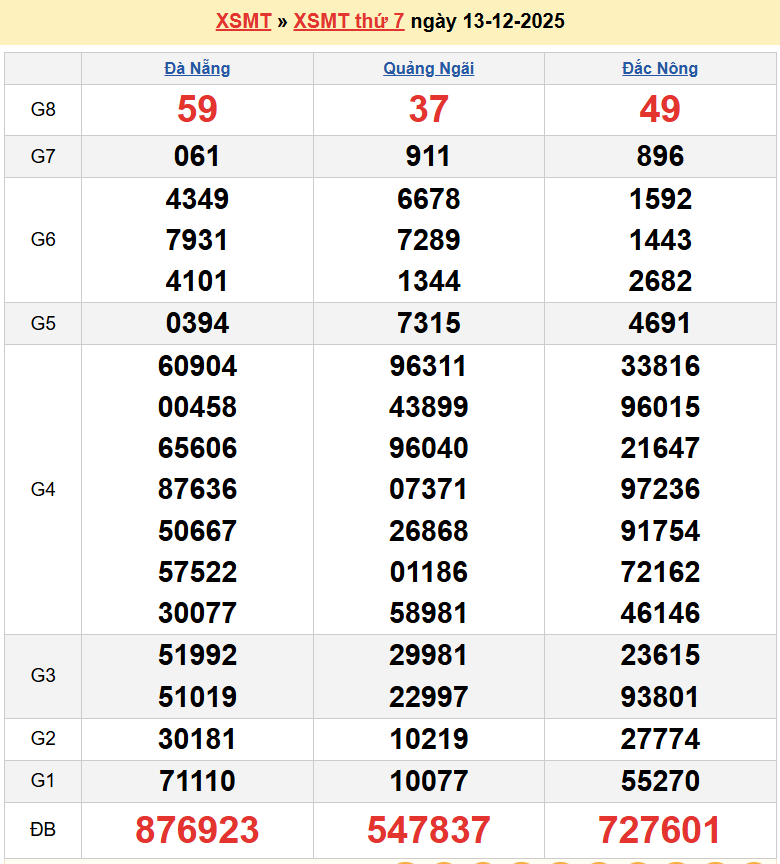Click Quảng Ngãi G2 number 10219
Image resolution: width=780 pixels, height=864 pixels.
[429, 739]
